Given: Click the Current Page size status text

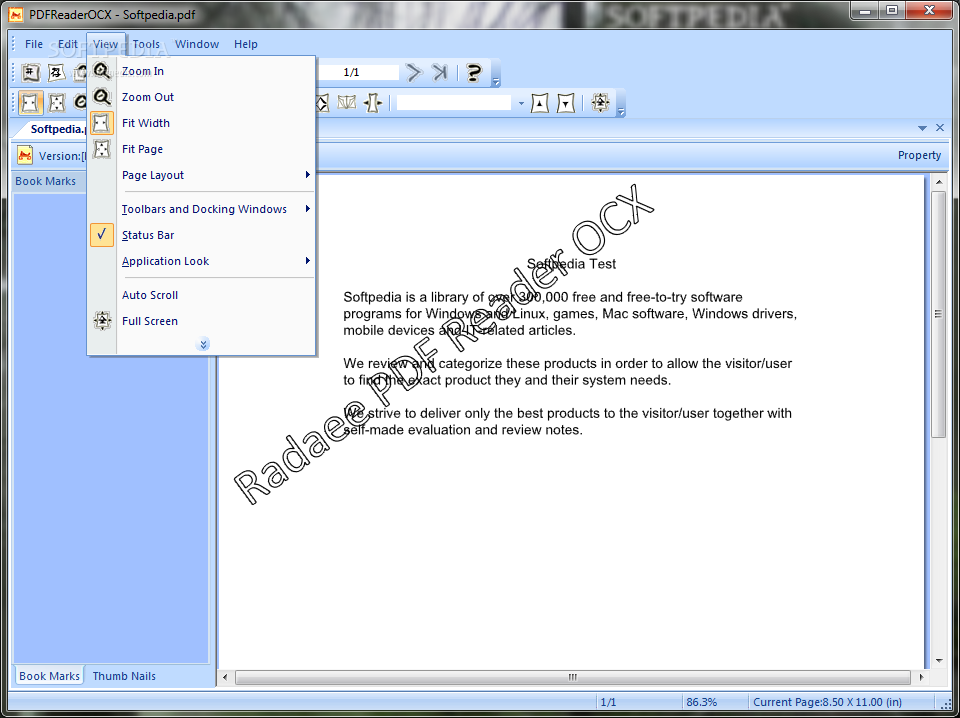Looking at the screenshot, I should [x=827, y=702].
